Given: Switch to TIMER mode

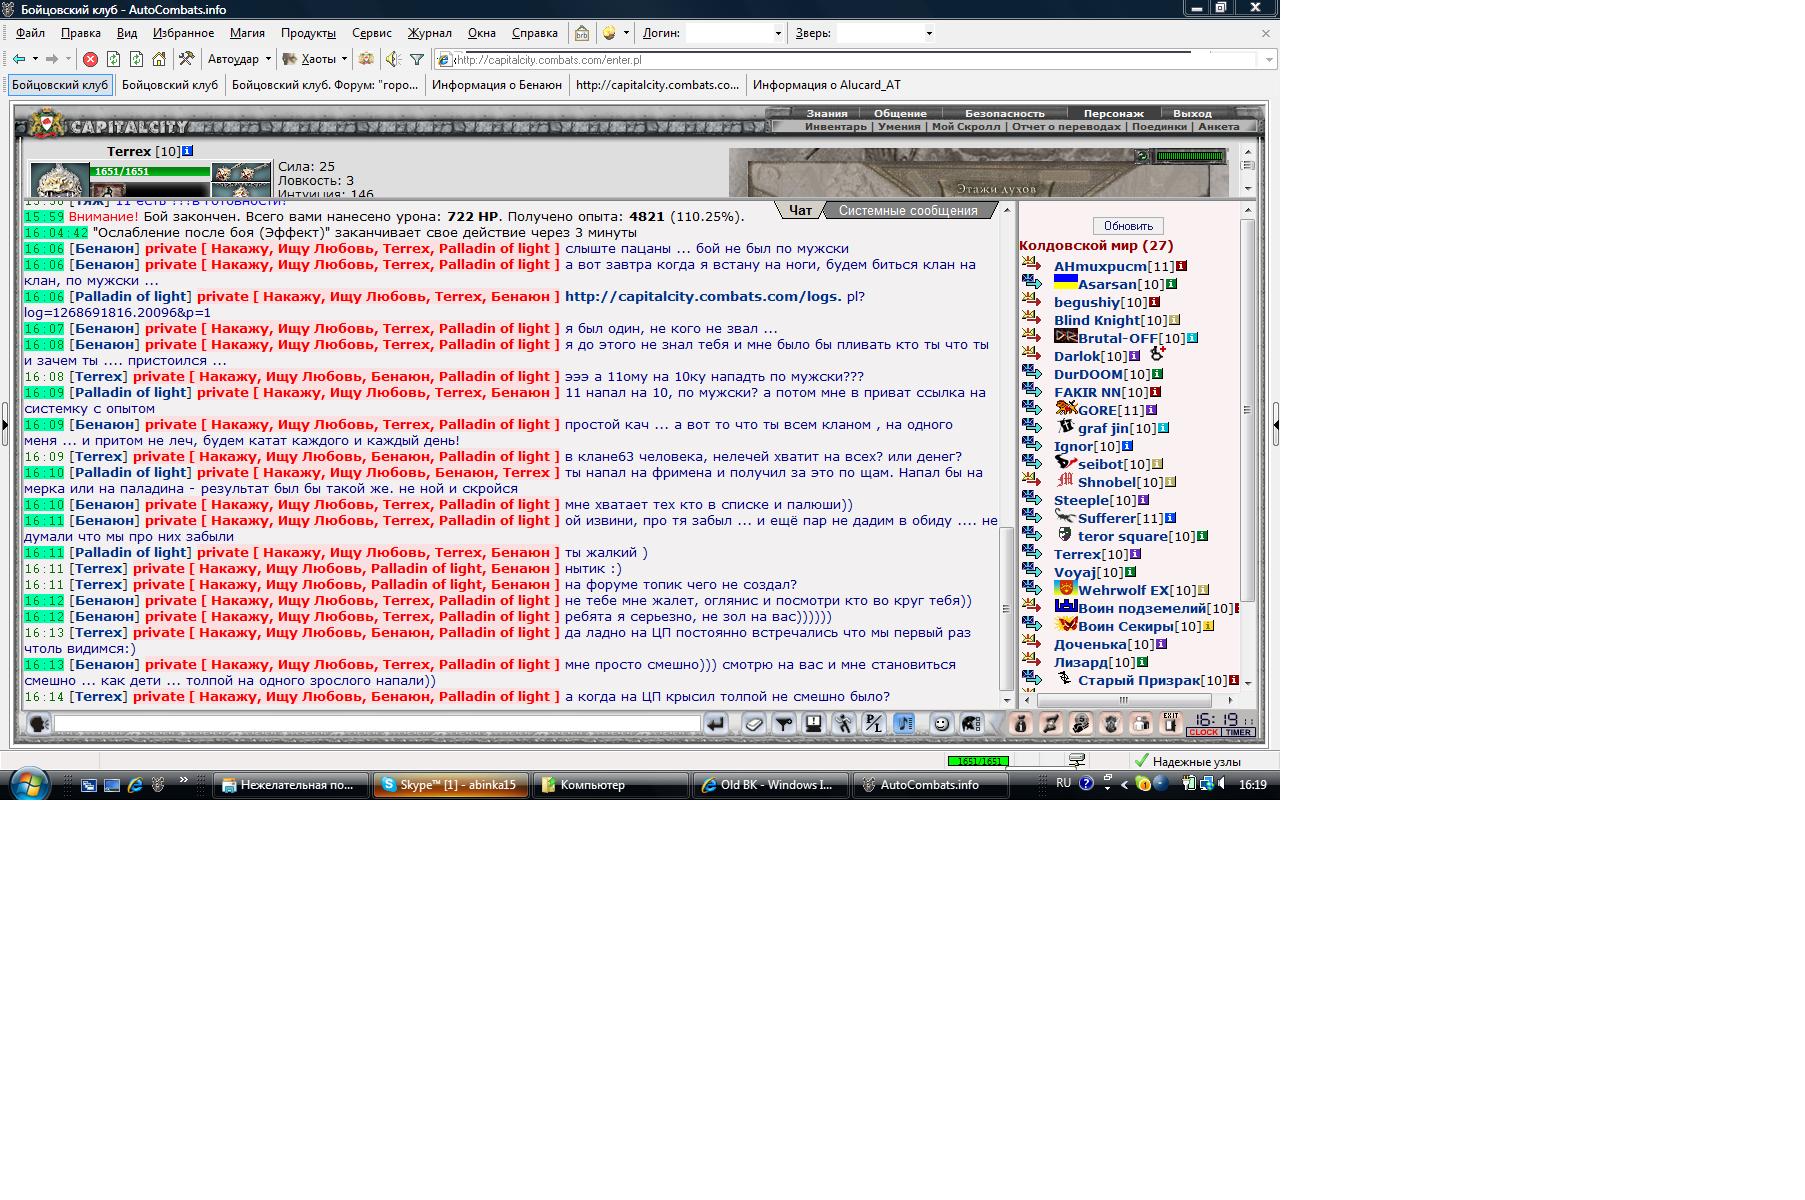Looking at the screenshot, I should click(x=1238, y=732).
